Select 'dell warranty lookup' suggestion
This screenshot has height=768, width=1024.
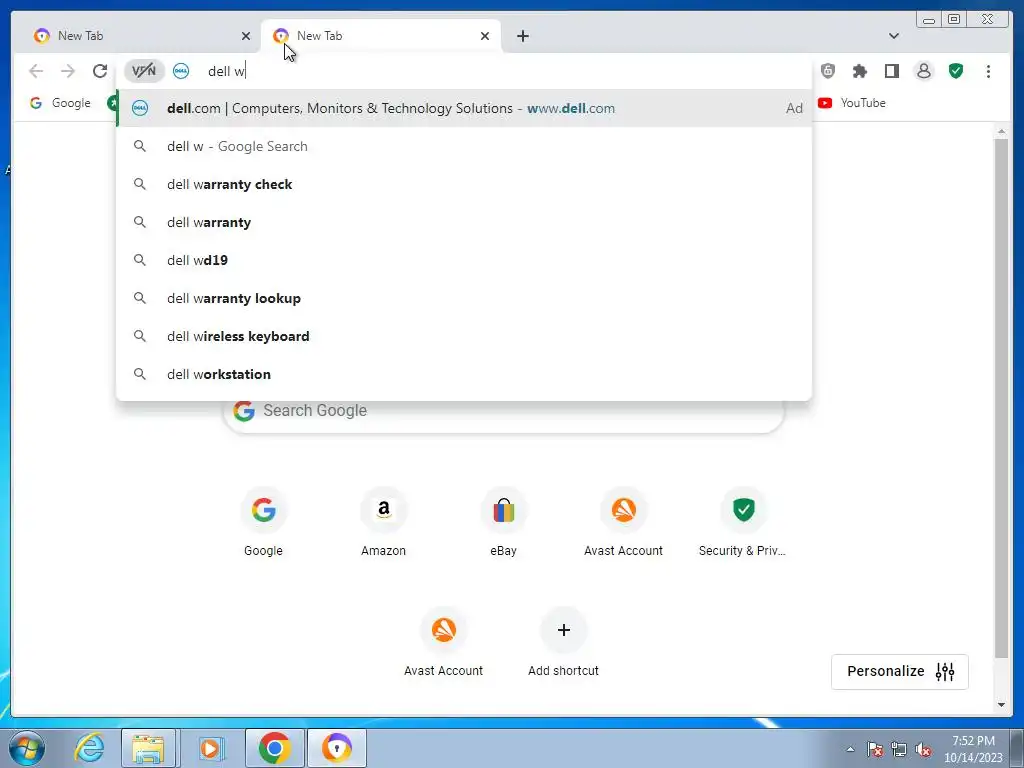(464, 298)
